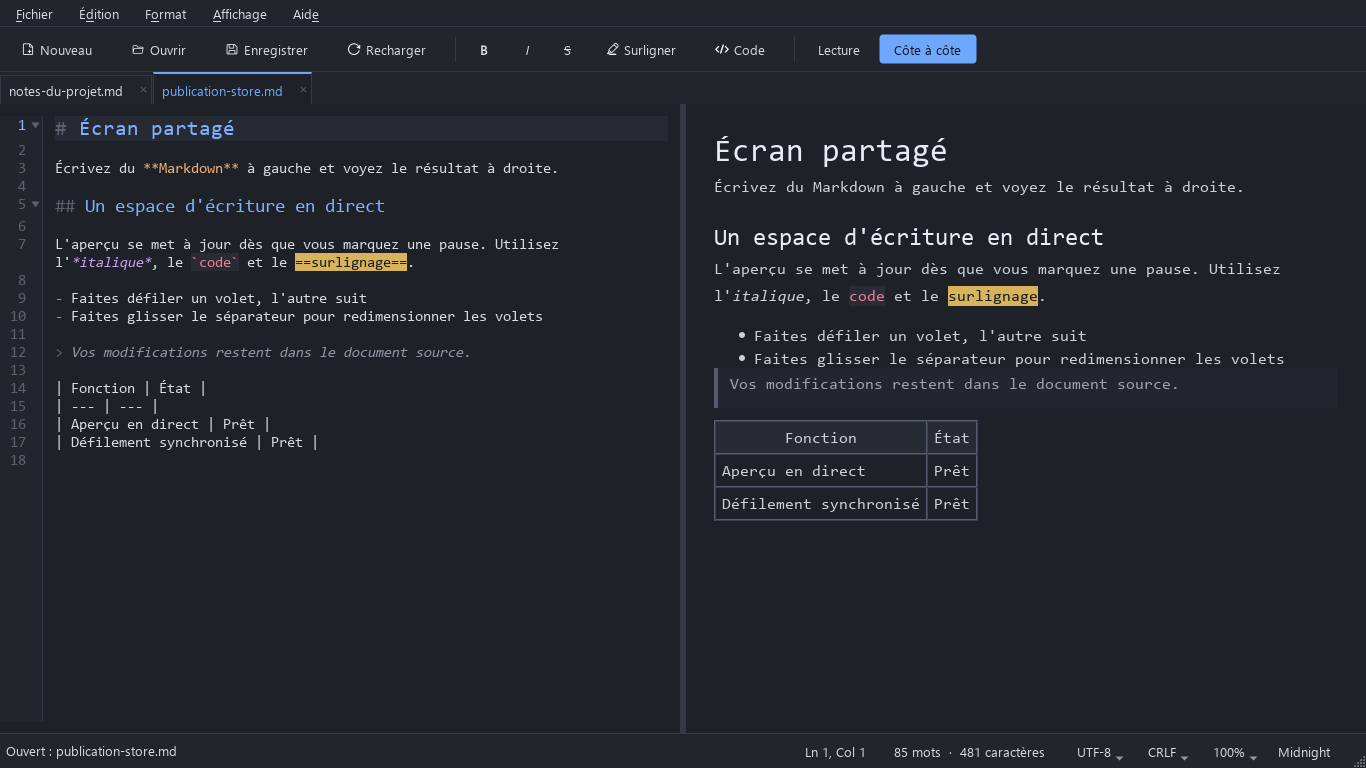Click the 'Défilement synchronisé' preview table cell
Viewport: 1366px width, 768px height.
click(x=821, y=504)
